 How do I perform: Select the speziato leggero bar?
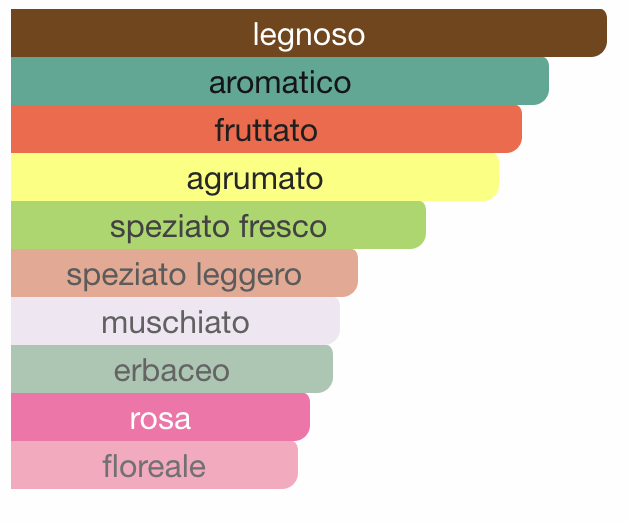coord(184,273)
